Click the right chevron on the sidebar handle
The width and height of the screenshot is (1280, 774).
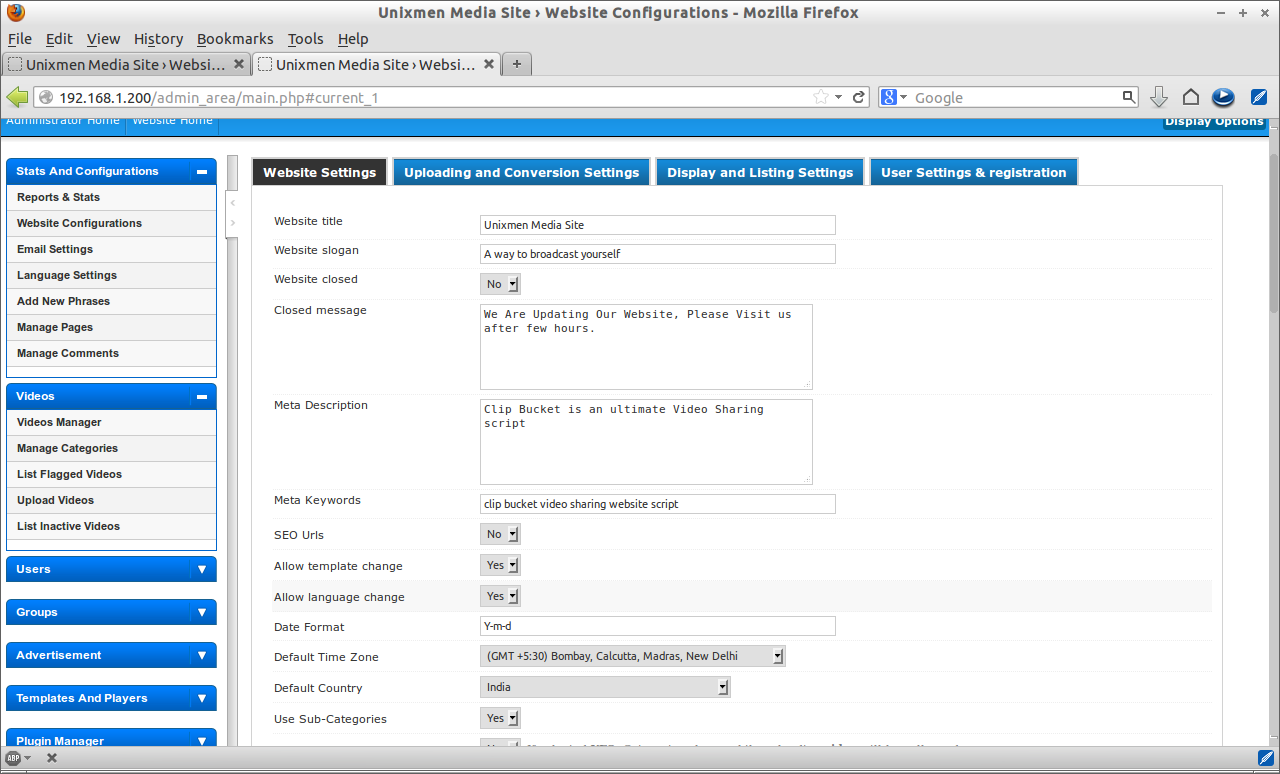233,222
